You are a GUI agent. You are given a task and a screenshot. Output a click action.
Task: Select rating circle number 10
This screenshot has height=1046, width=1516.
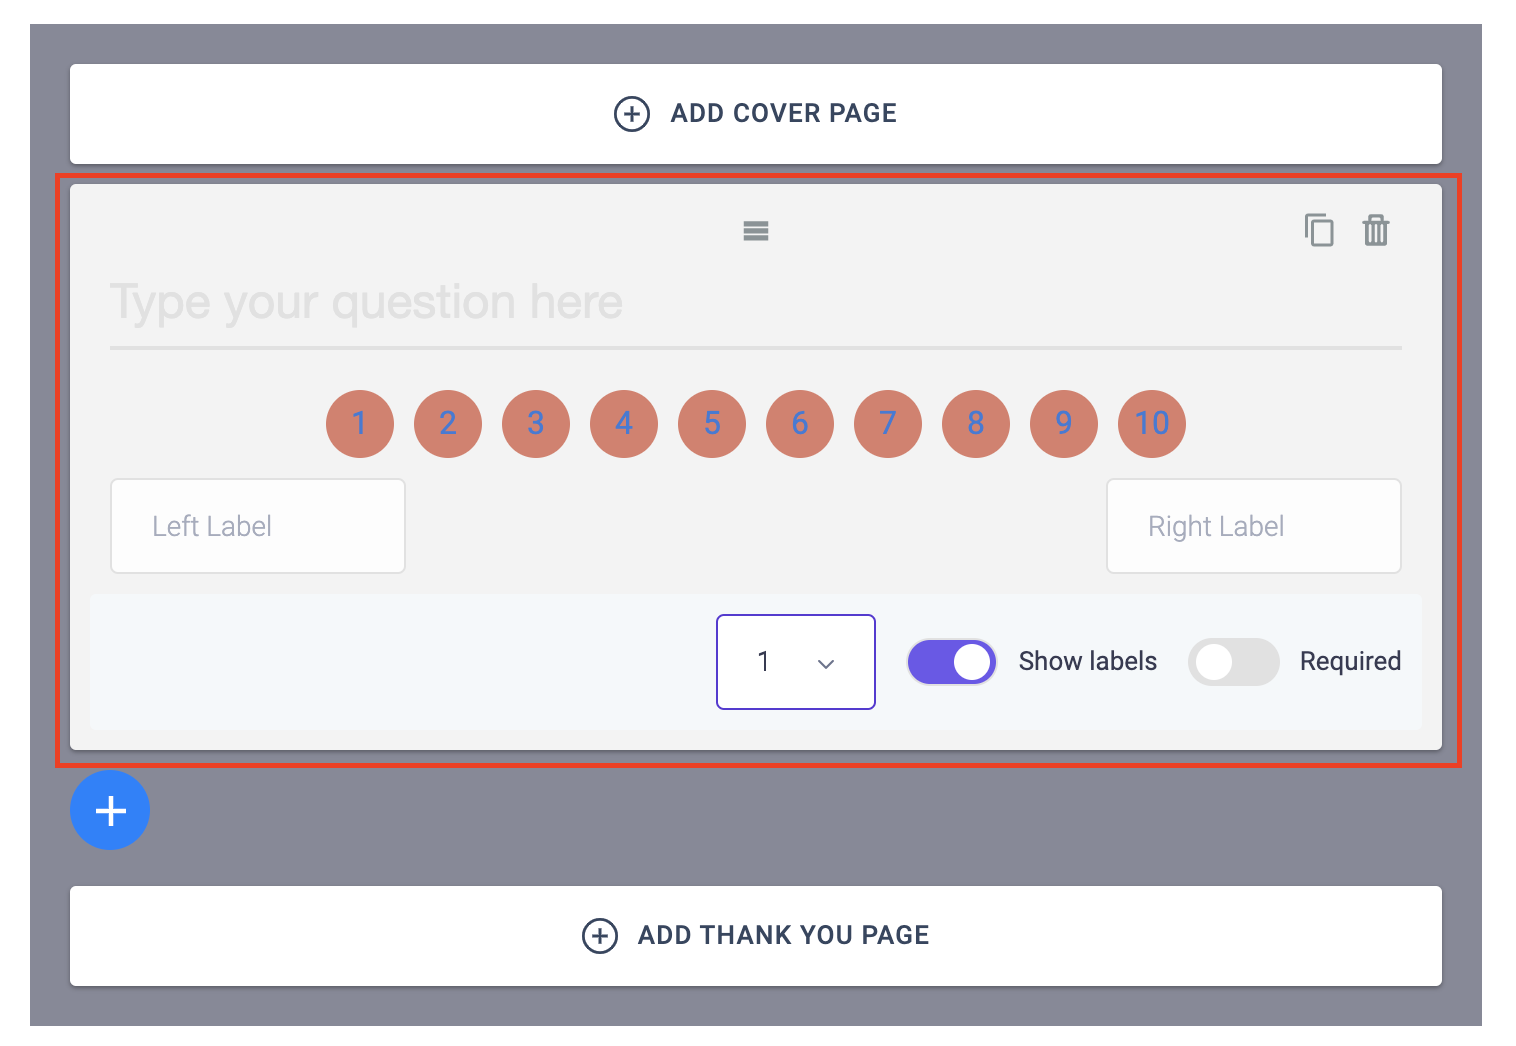pos(1152,424)
